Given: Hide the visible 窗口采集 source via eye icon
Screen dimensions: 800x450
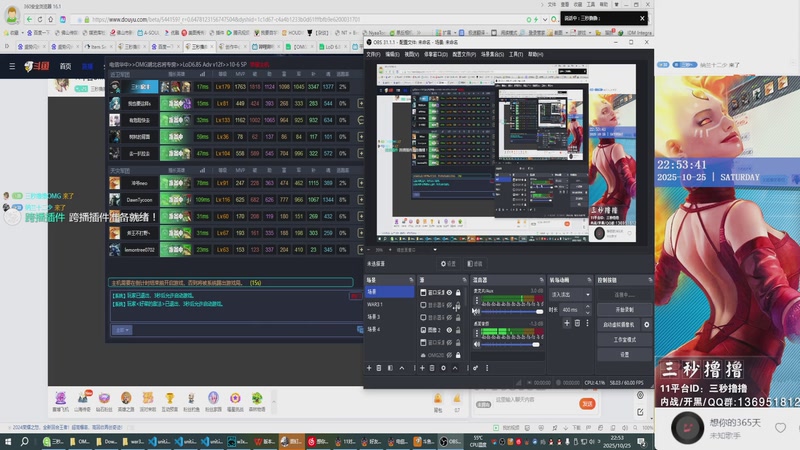Looking at the screenshot, I should [449, 292].
